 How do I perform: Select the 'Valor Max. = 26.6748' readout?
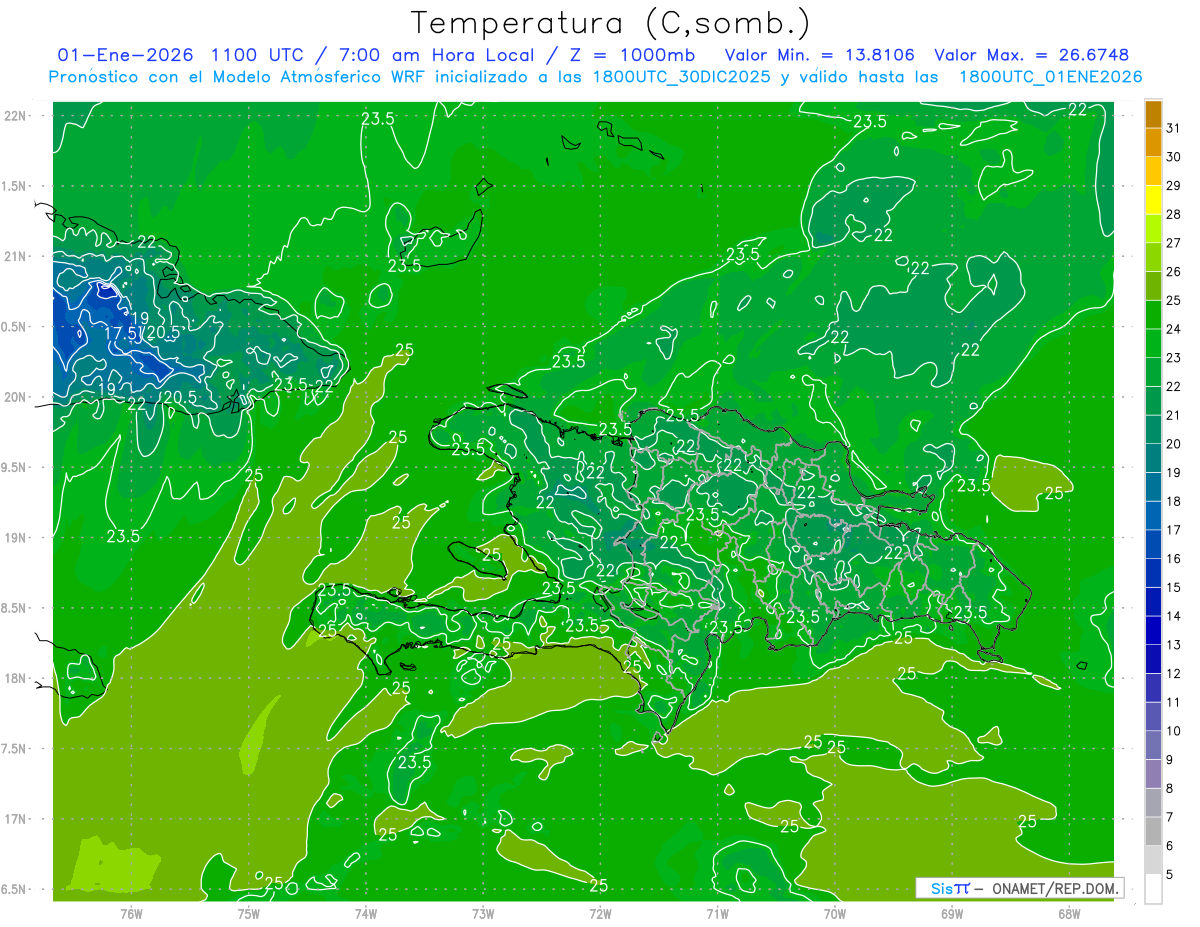[1032, 55]
